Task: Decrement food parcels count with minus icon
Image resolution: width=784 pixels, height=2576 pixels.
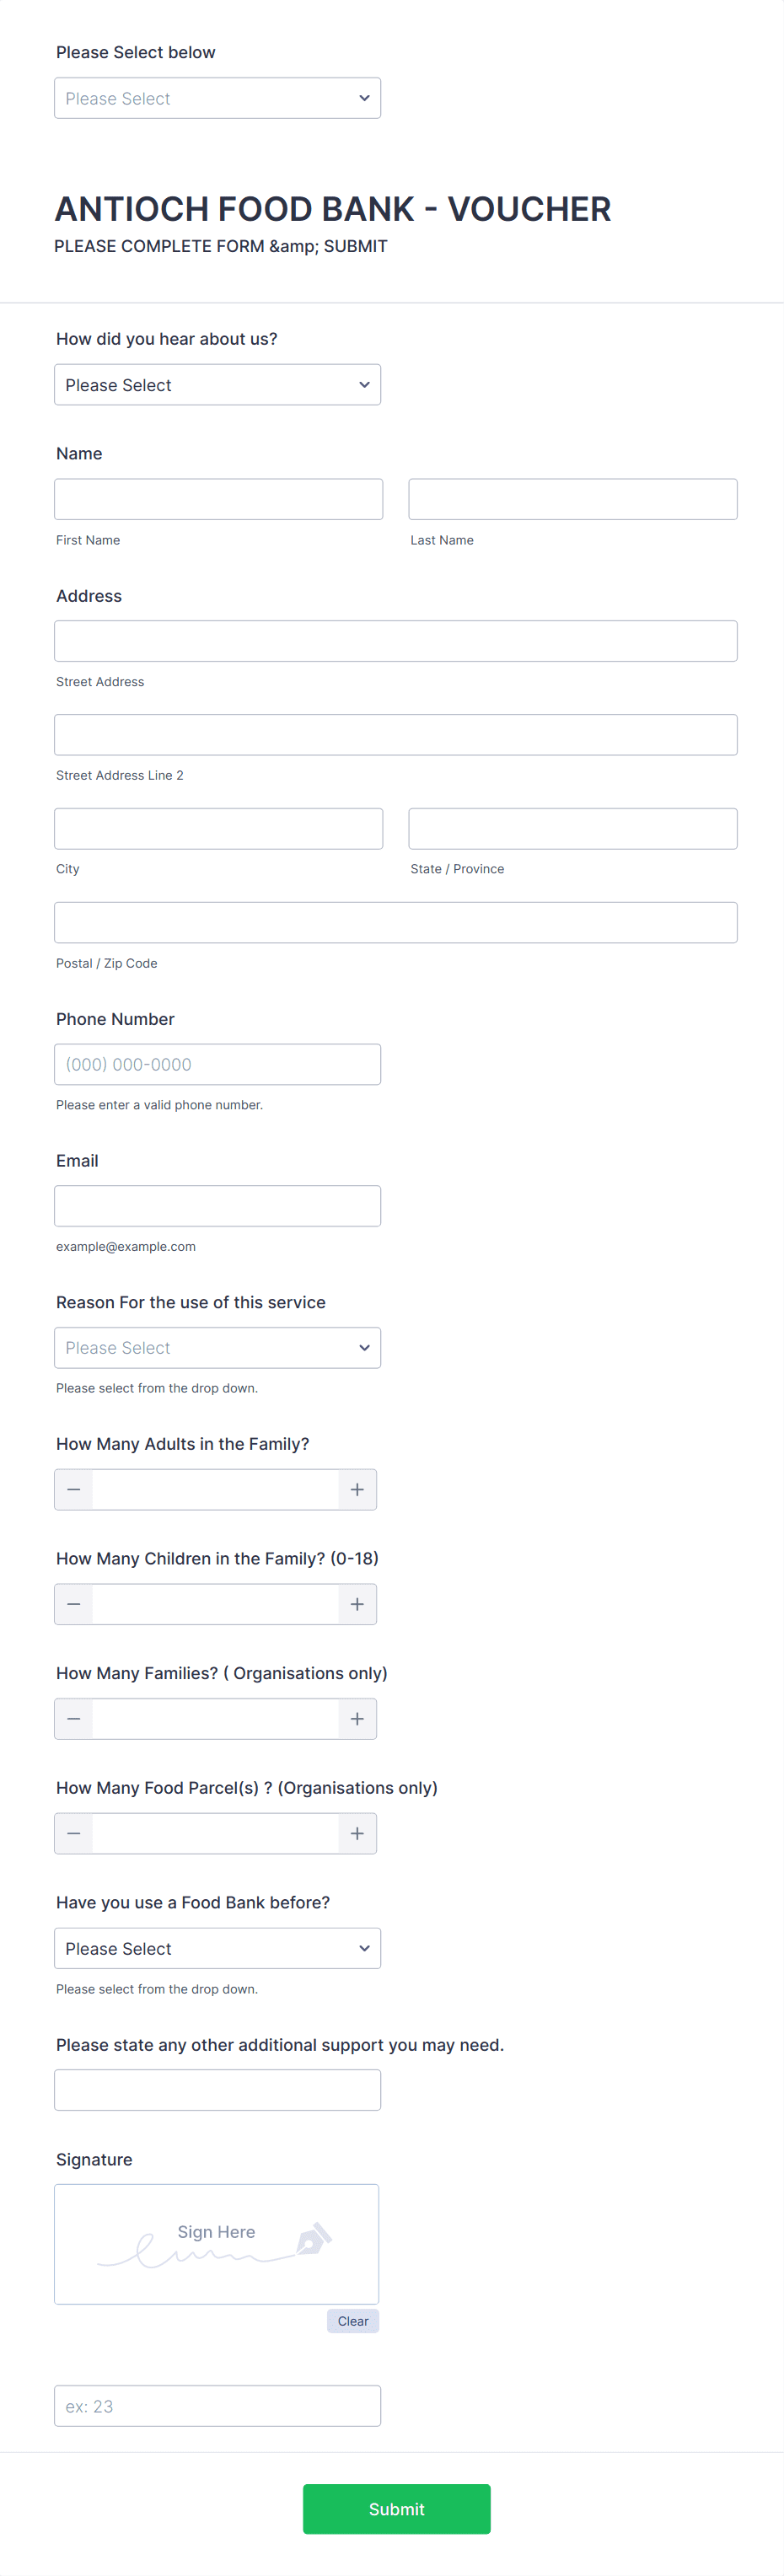Action: click(x=73, y=1833)
